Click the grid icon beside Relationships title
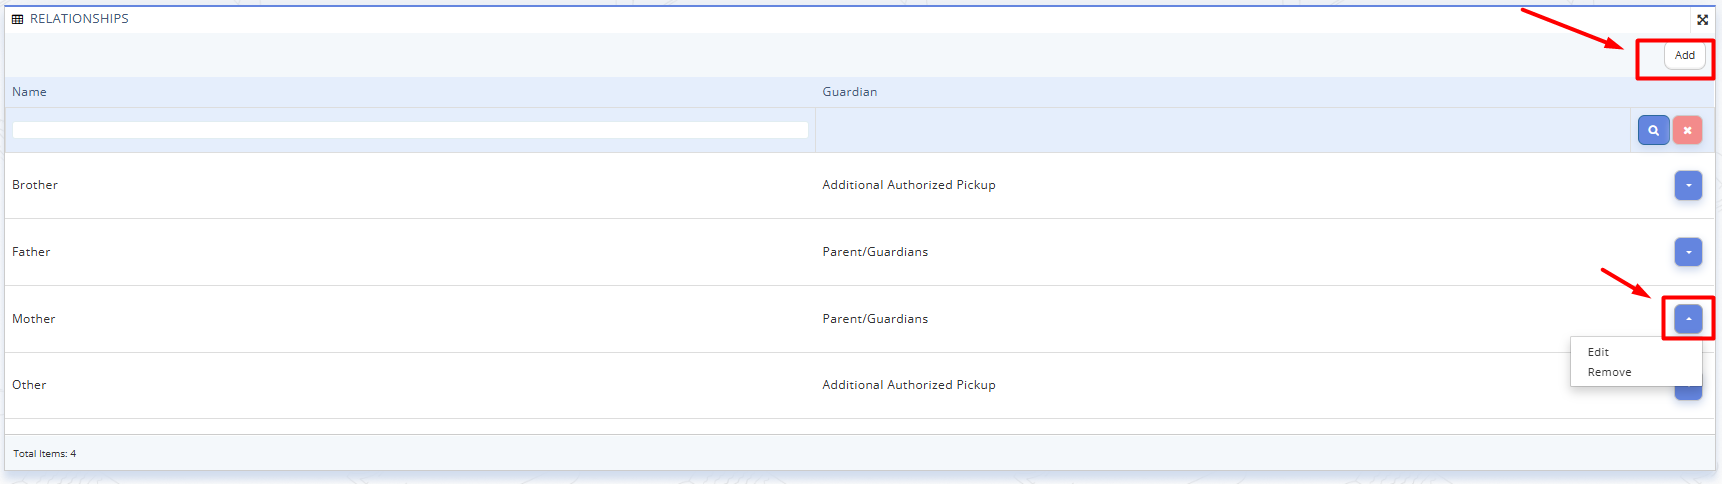This screenshot has height=484, width=1722. [x=17, y=19]
